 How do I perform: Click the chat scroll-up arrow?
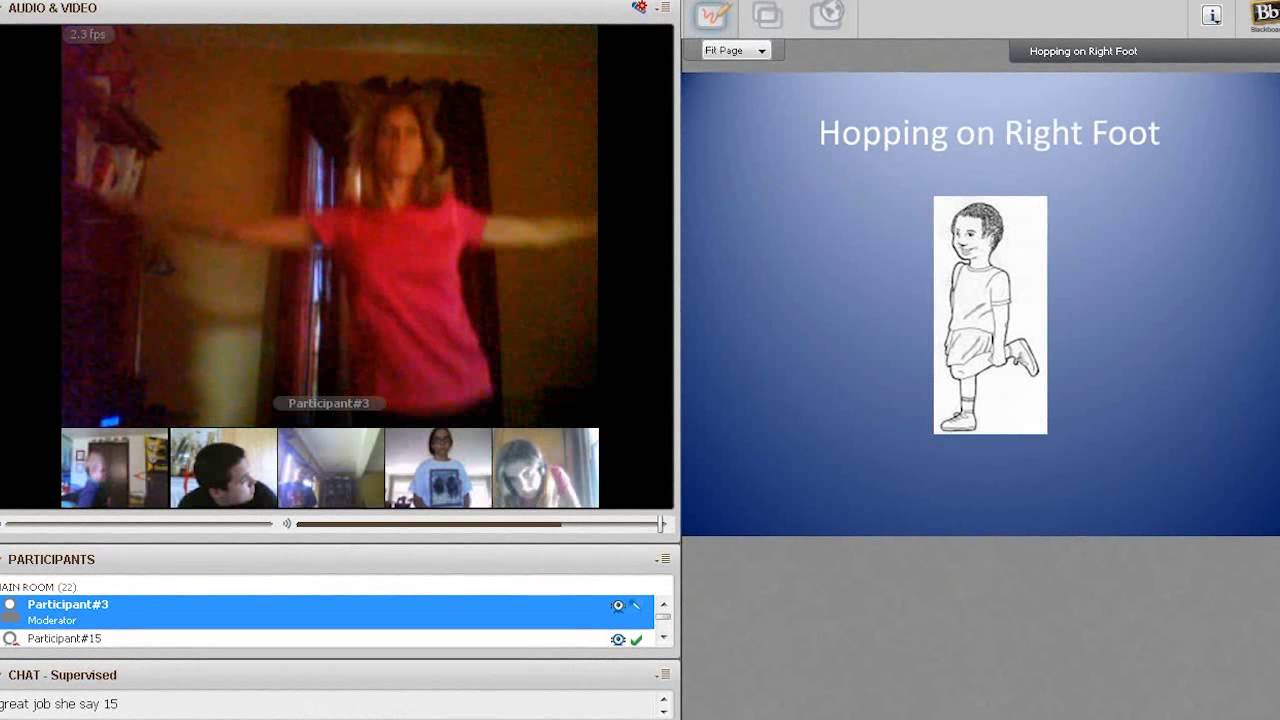point(663,699)
